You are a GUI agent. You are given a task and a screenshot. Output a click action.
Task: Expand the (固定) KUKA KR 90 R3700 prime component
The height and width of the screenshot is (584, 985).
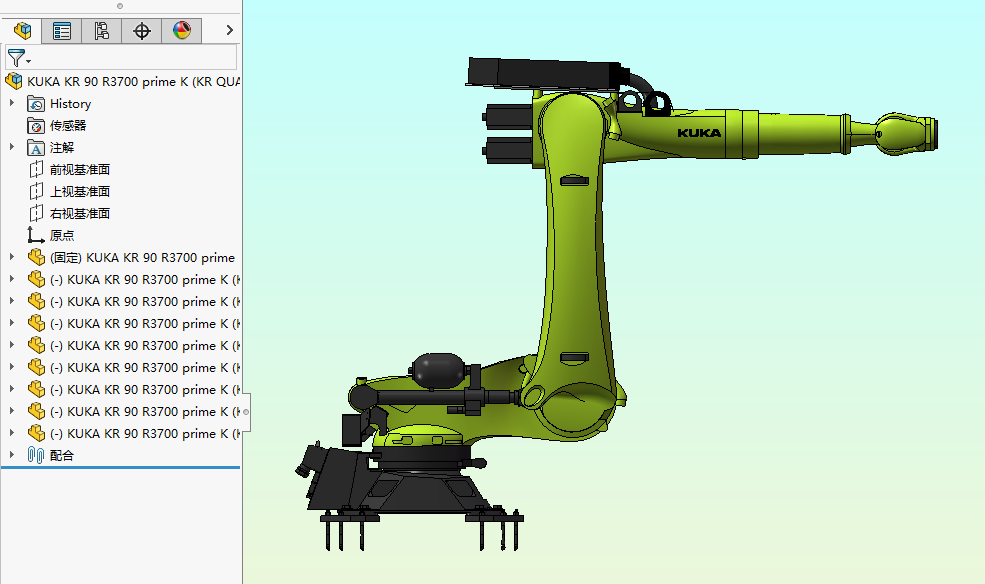pos(11,257)
